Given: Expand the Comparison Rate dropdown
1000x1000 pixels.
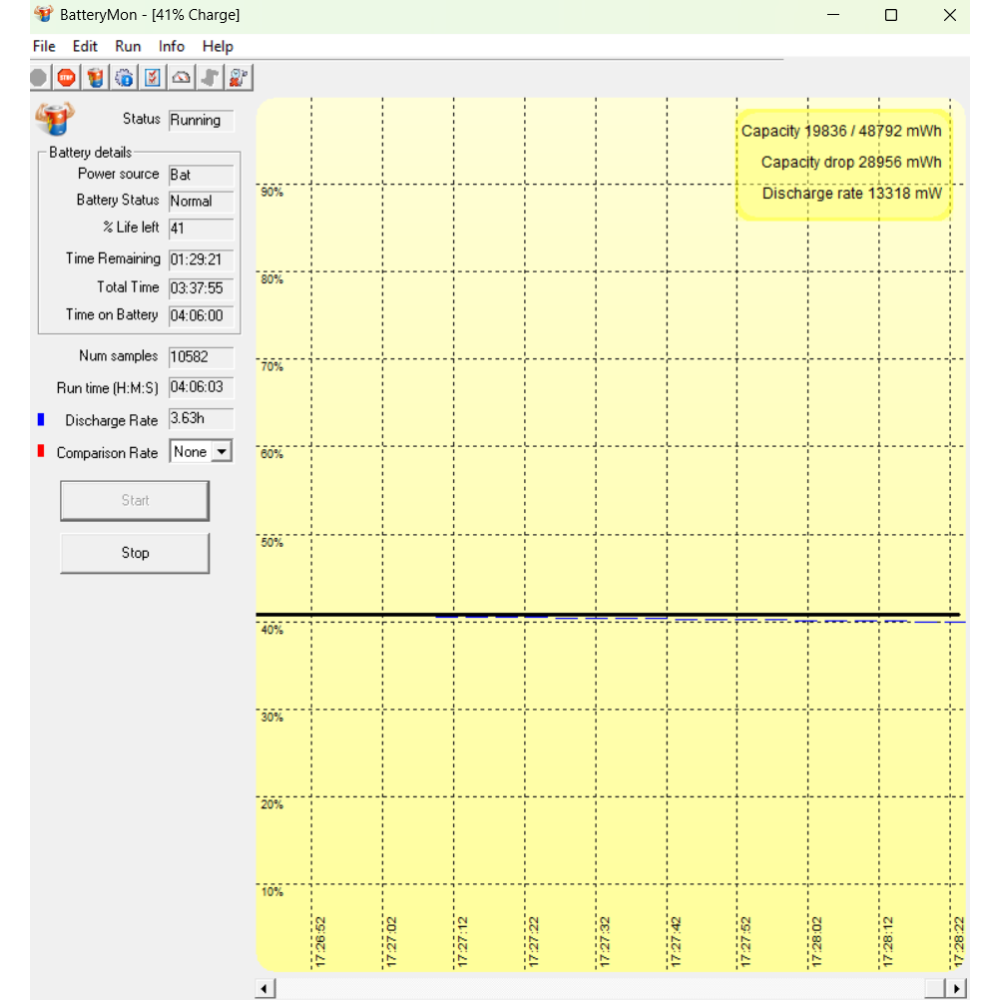Looking at the screenshot, I should [221, 452].
